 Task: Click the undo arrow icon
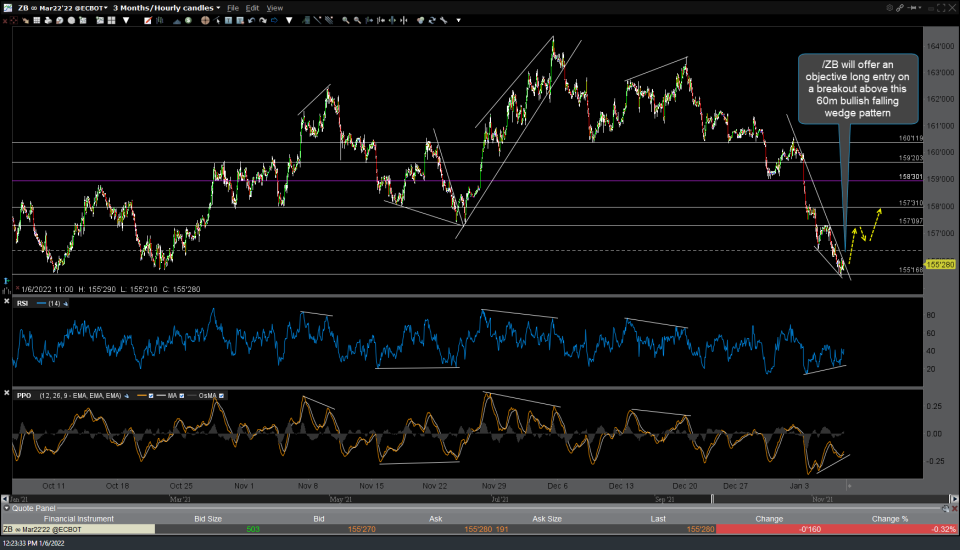click(252, 20)
